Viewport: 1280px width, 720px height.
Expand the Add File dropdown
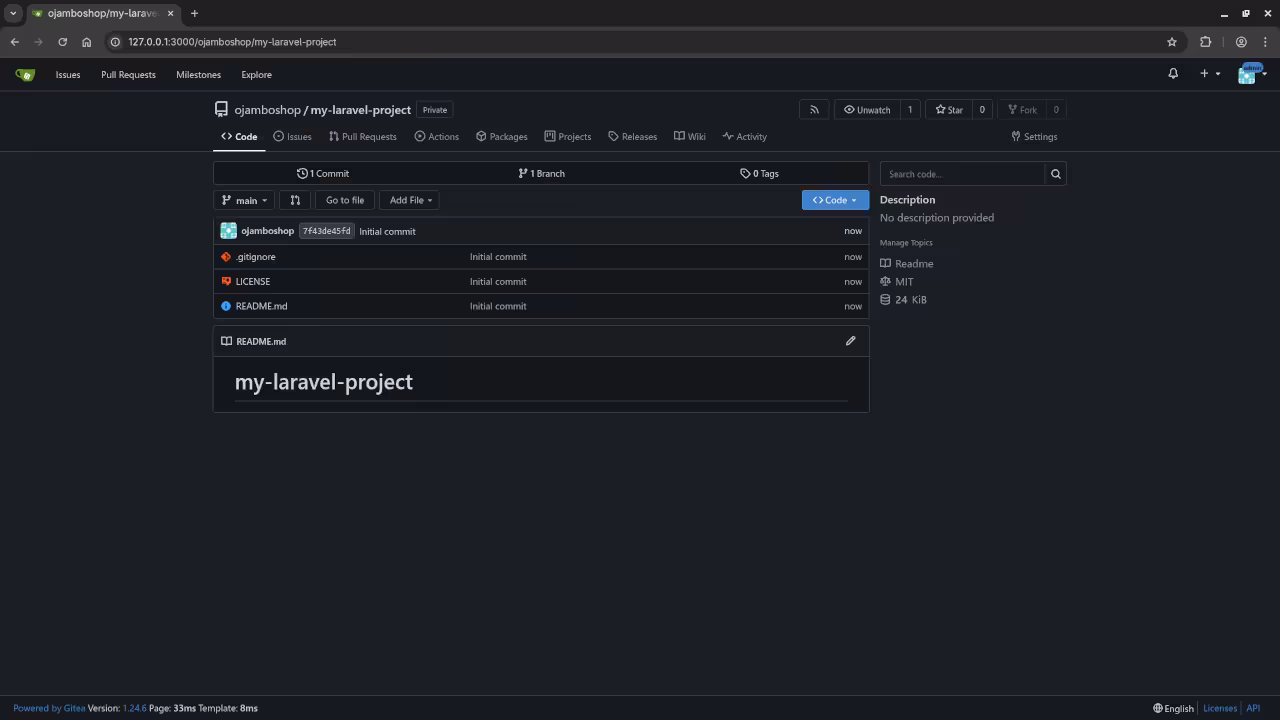411,200
